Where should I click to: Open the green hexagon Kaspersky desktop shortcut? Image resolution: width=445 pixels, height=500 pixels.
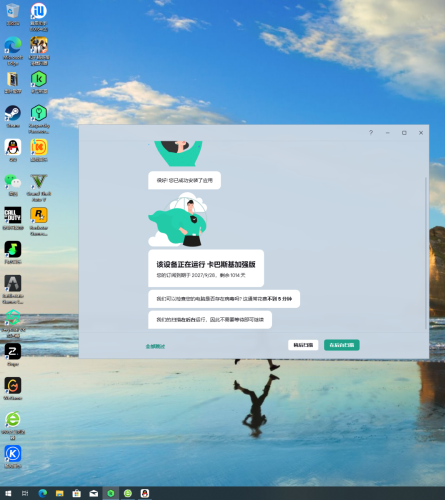click(39, 82)
